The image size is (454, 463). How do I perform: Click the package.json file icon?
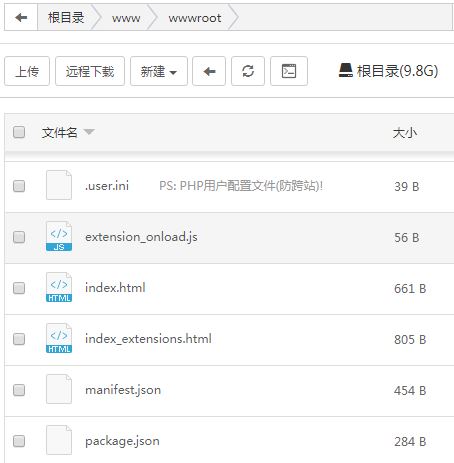59,440
